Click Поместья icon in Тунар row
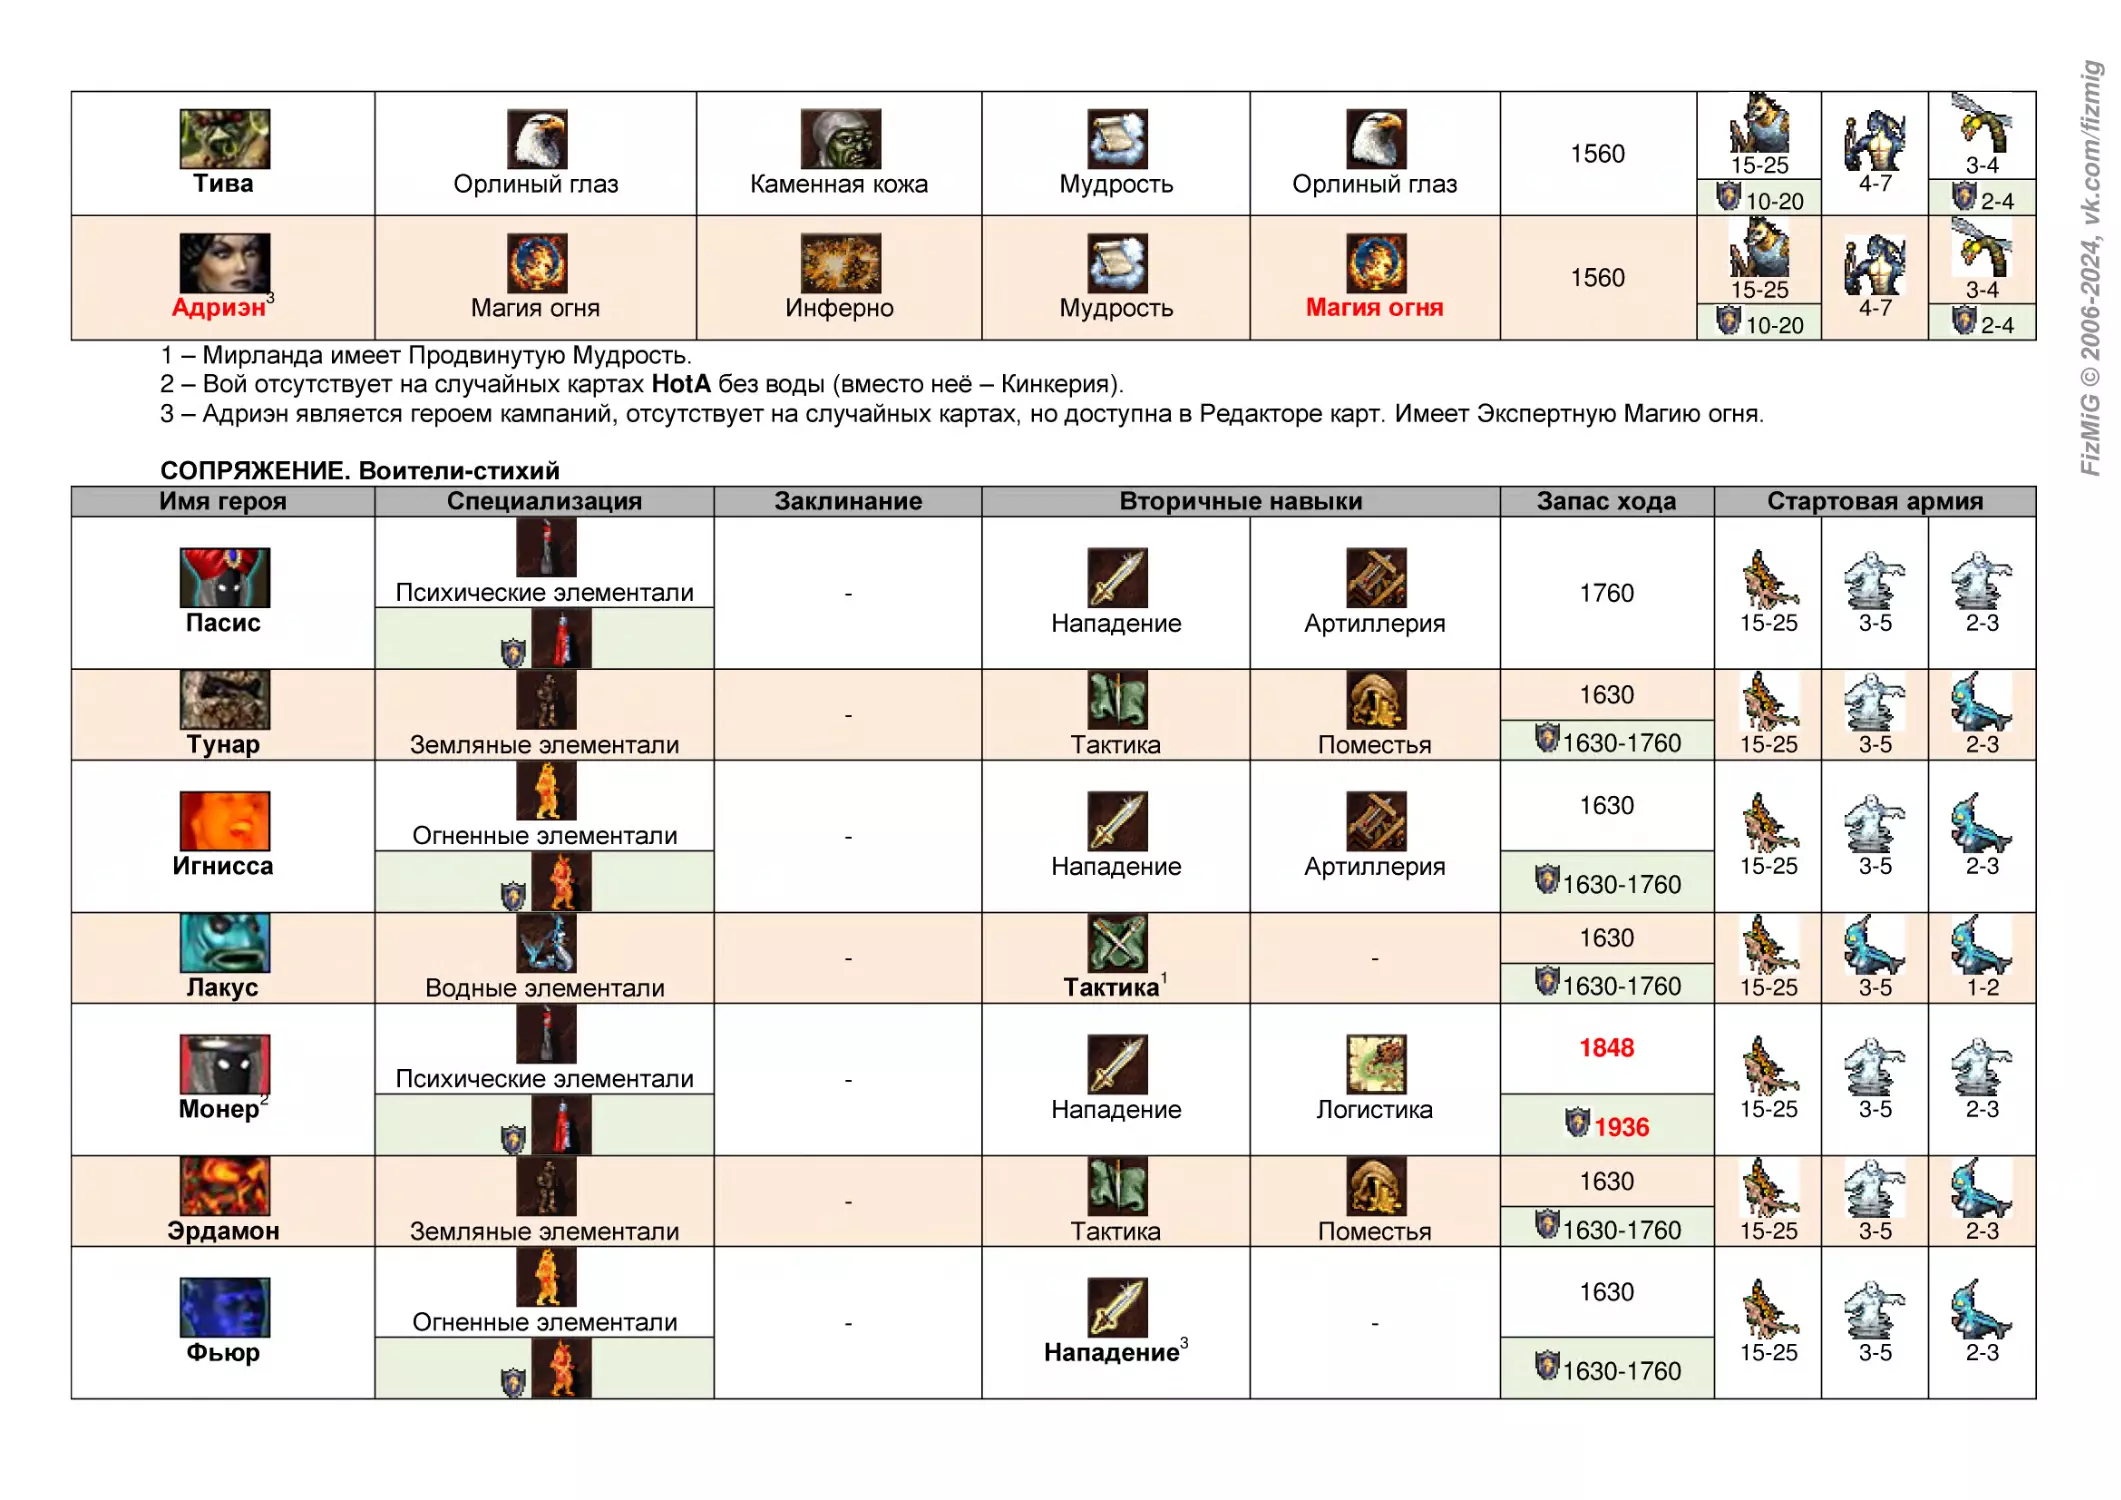Image resolution: width=2121 pixels, height=1500 pixels. (1375, 700)
